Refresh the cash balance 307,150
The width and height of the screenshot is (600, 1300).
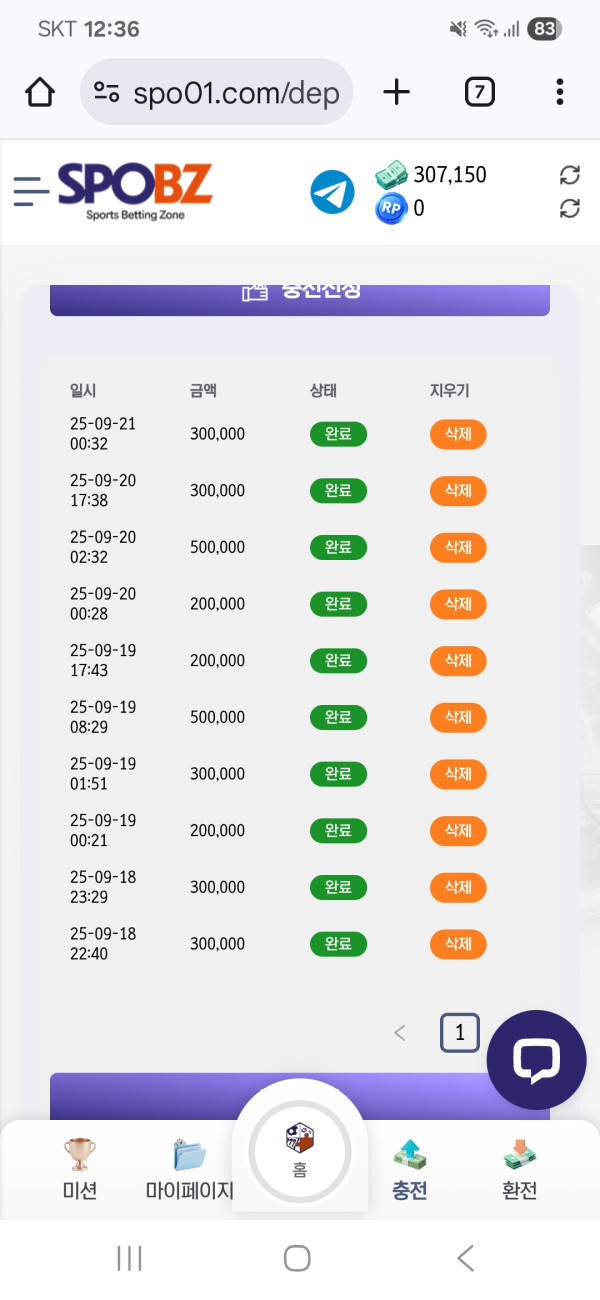click(570, 176)
